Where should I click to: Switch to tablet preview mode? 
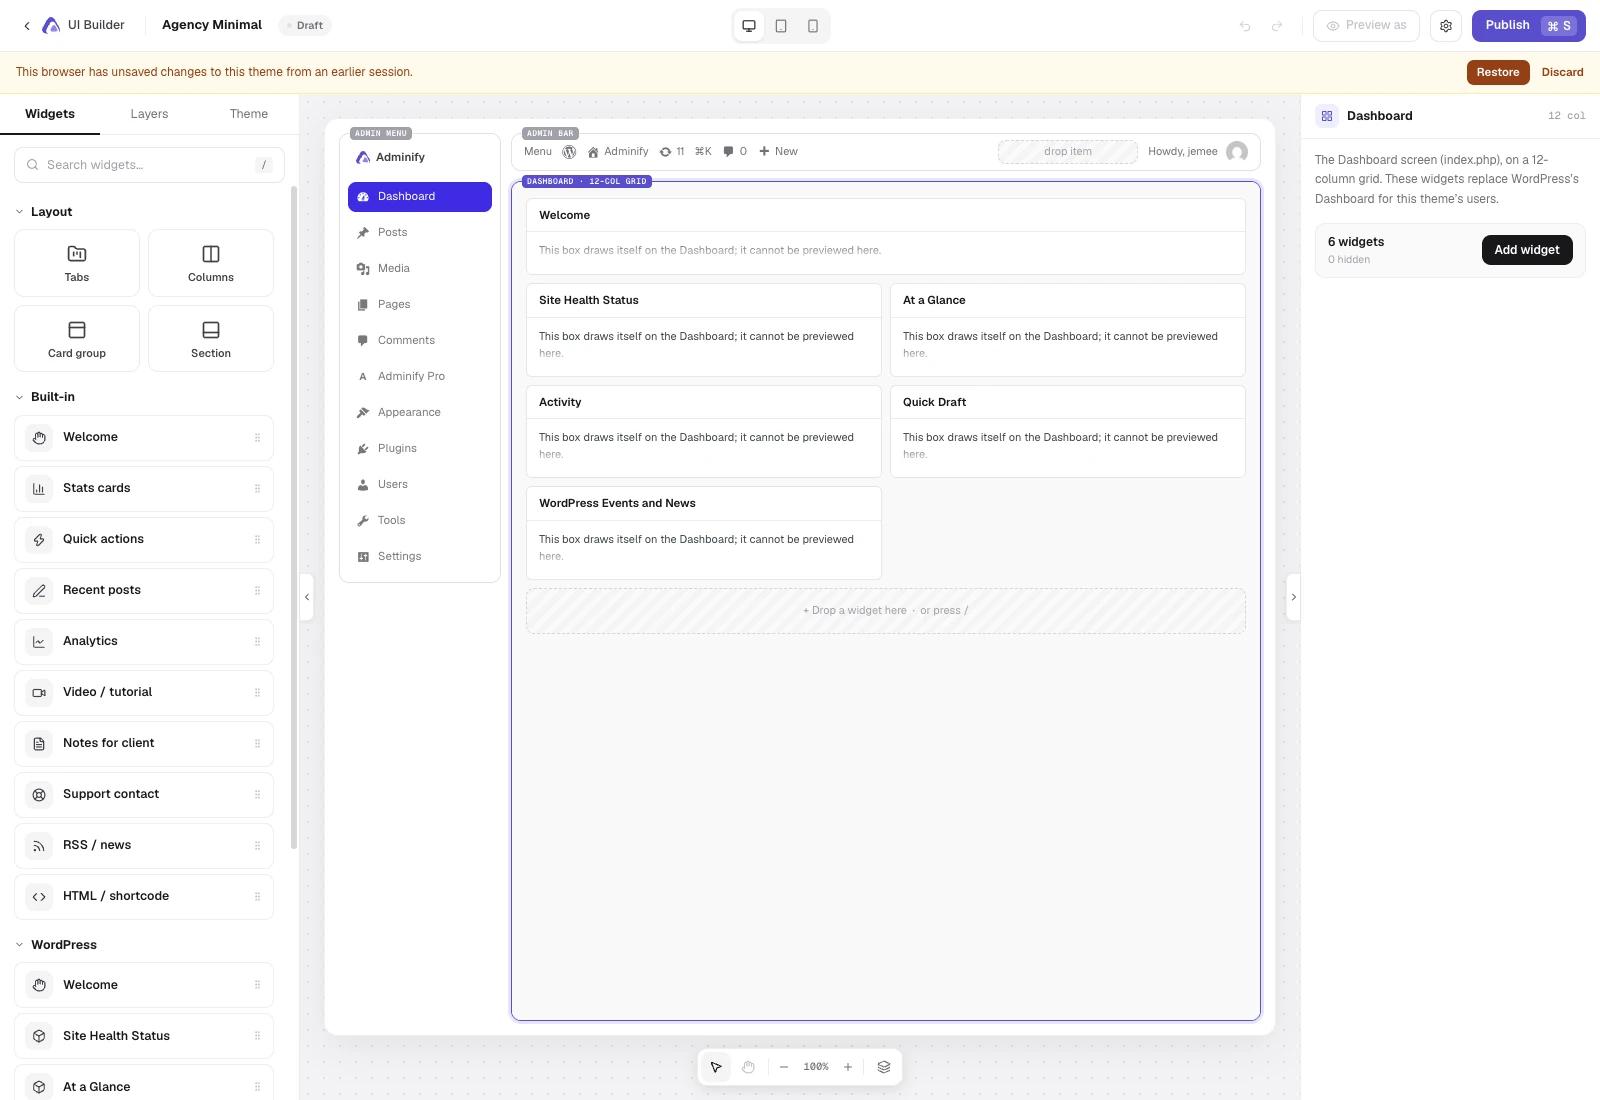(x=781, y=26)
